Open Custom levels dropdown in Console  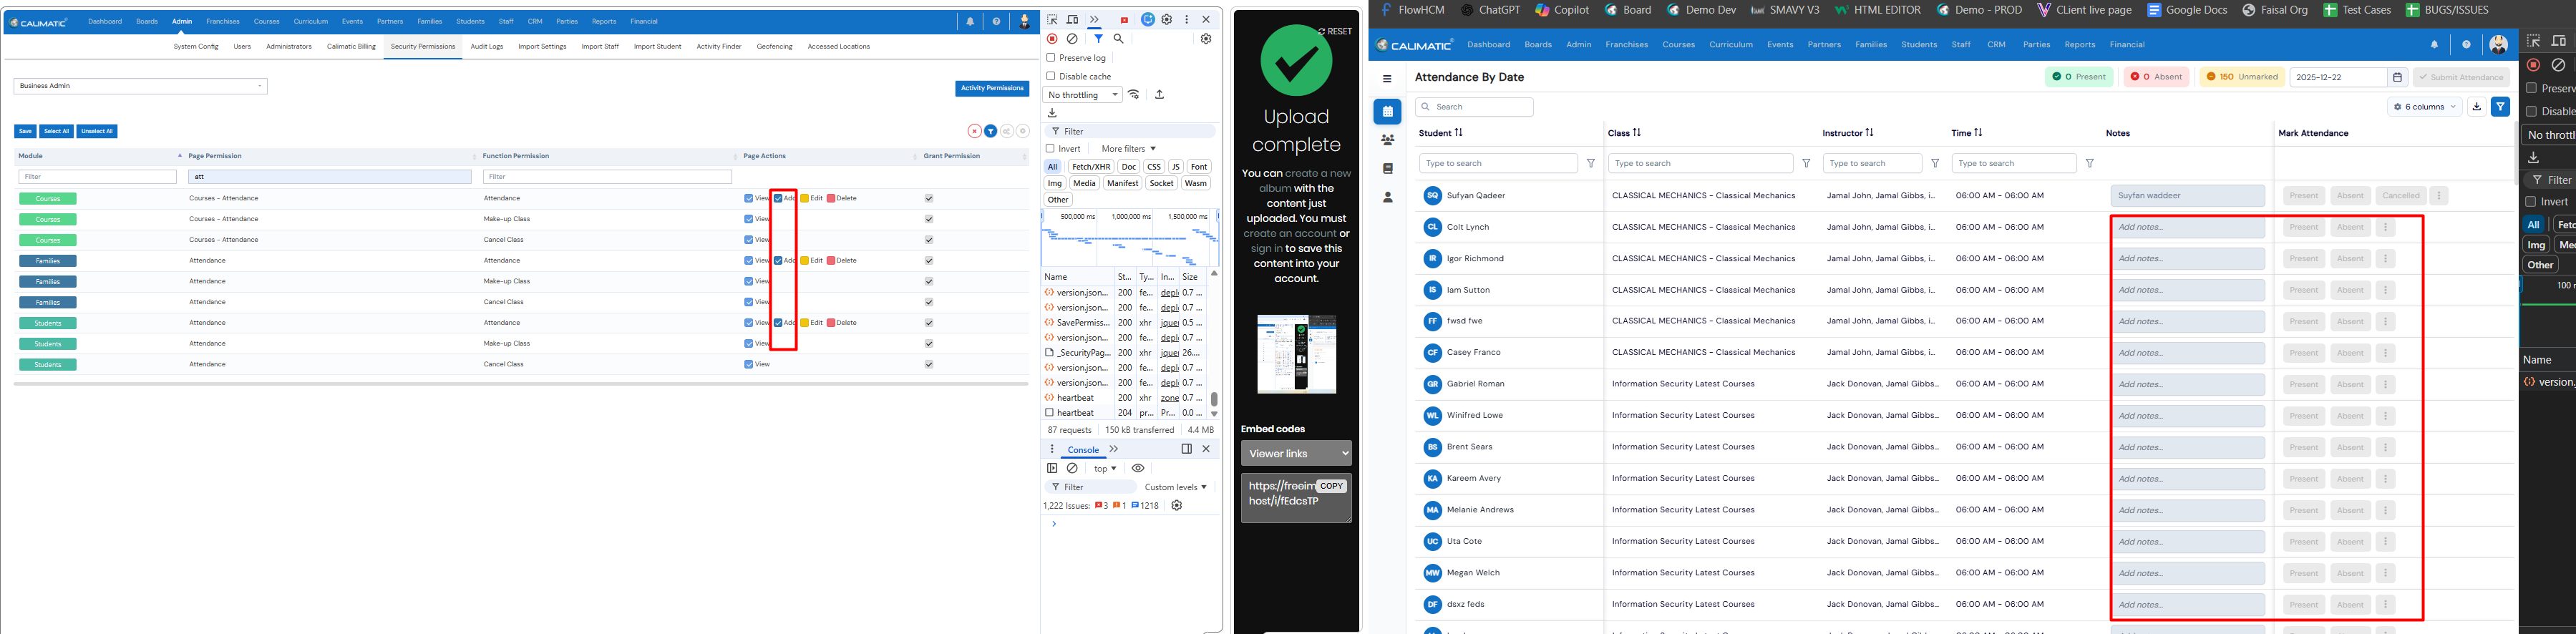tap(1176, 487)
